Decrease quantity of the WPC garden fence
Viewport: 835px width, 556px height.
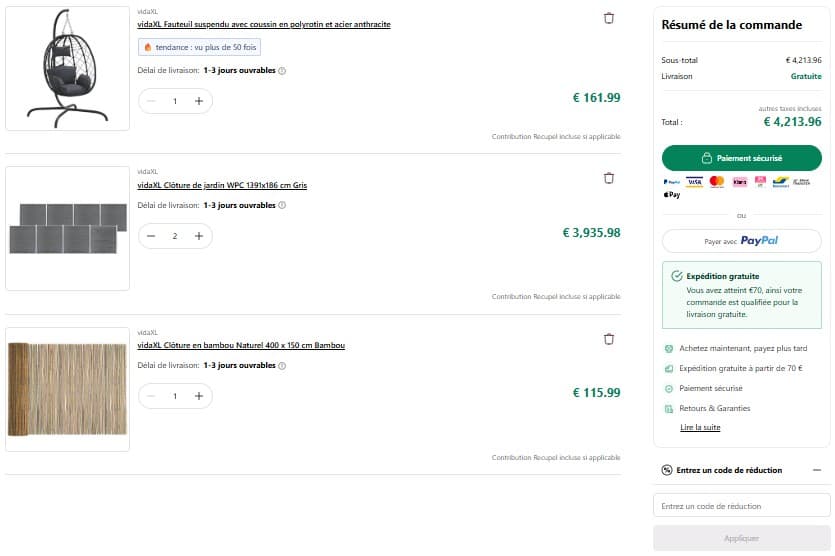(151, 236)
